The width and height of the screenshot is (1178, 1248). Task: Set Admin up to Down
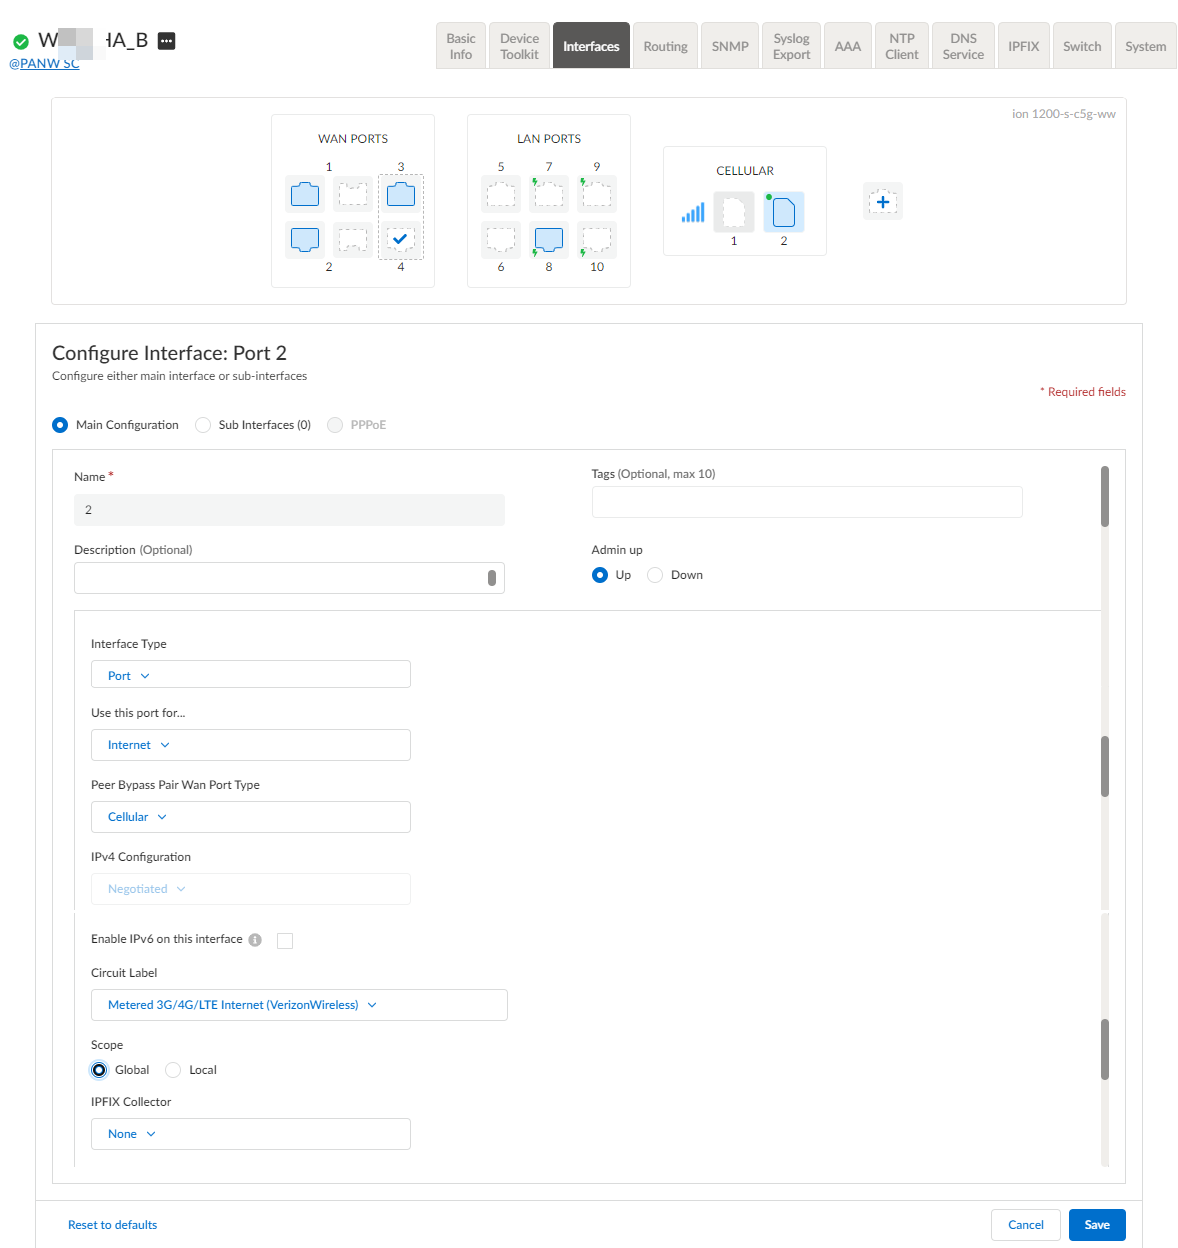point(656,575)
